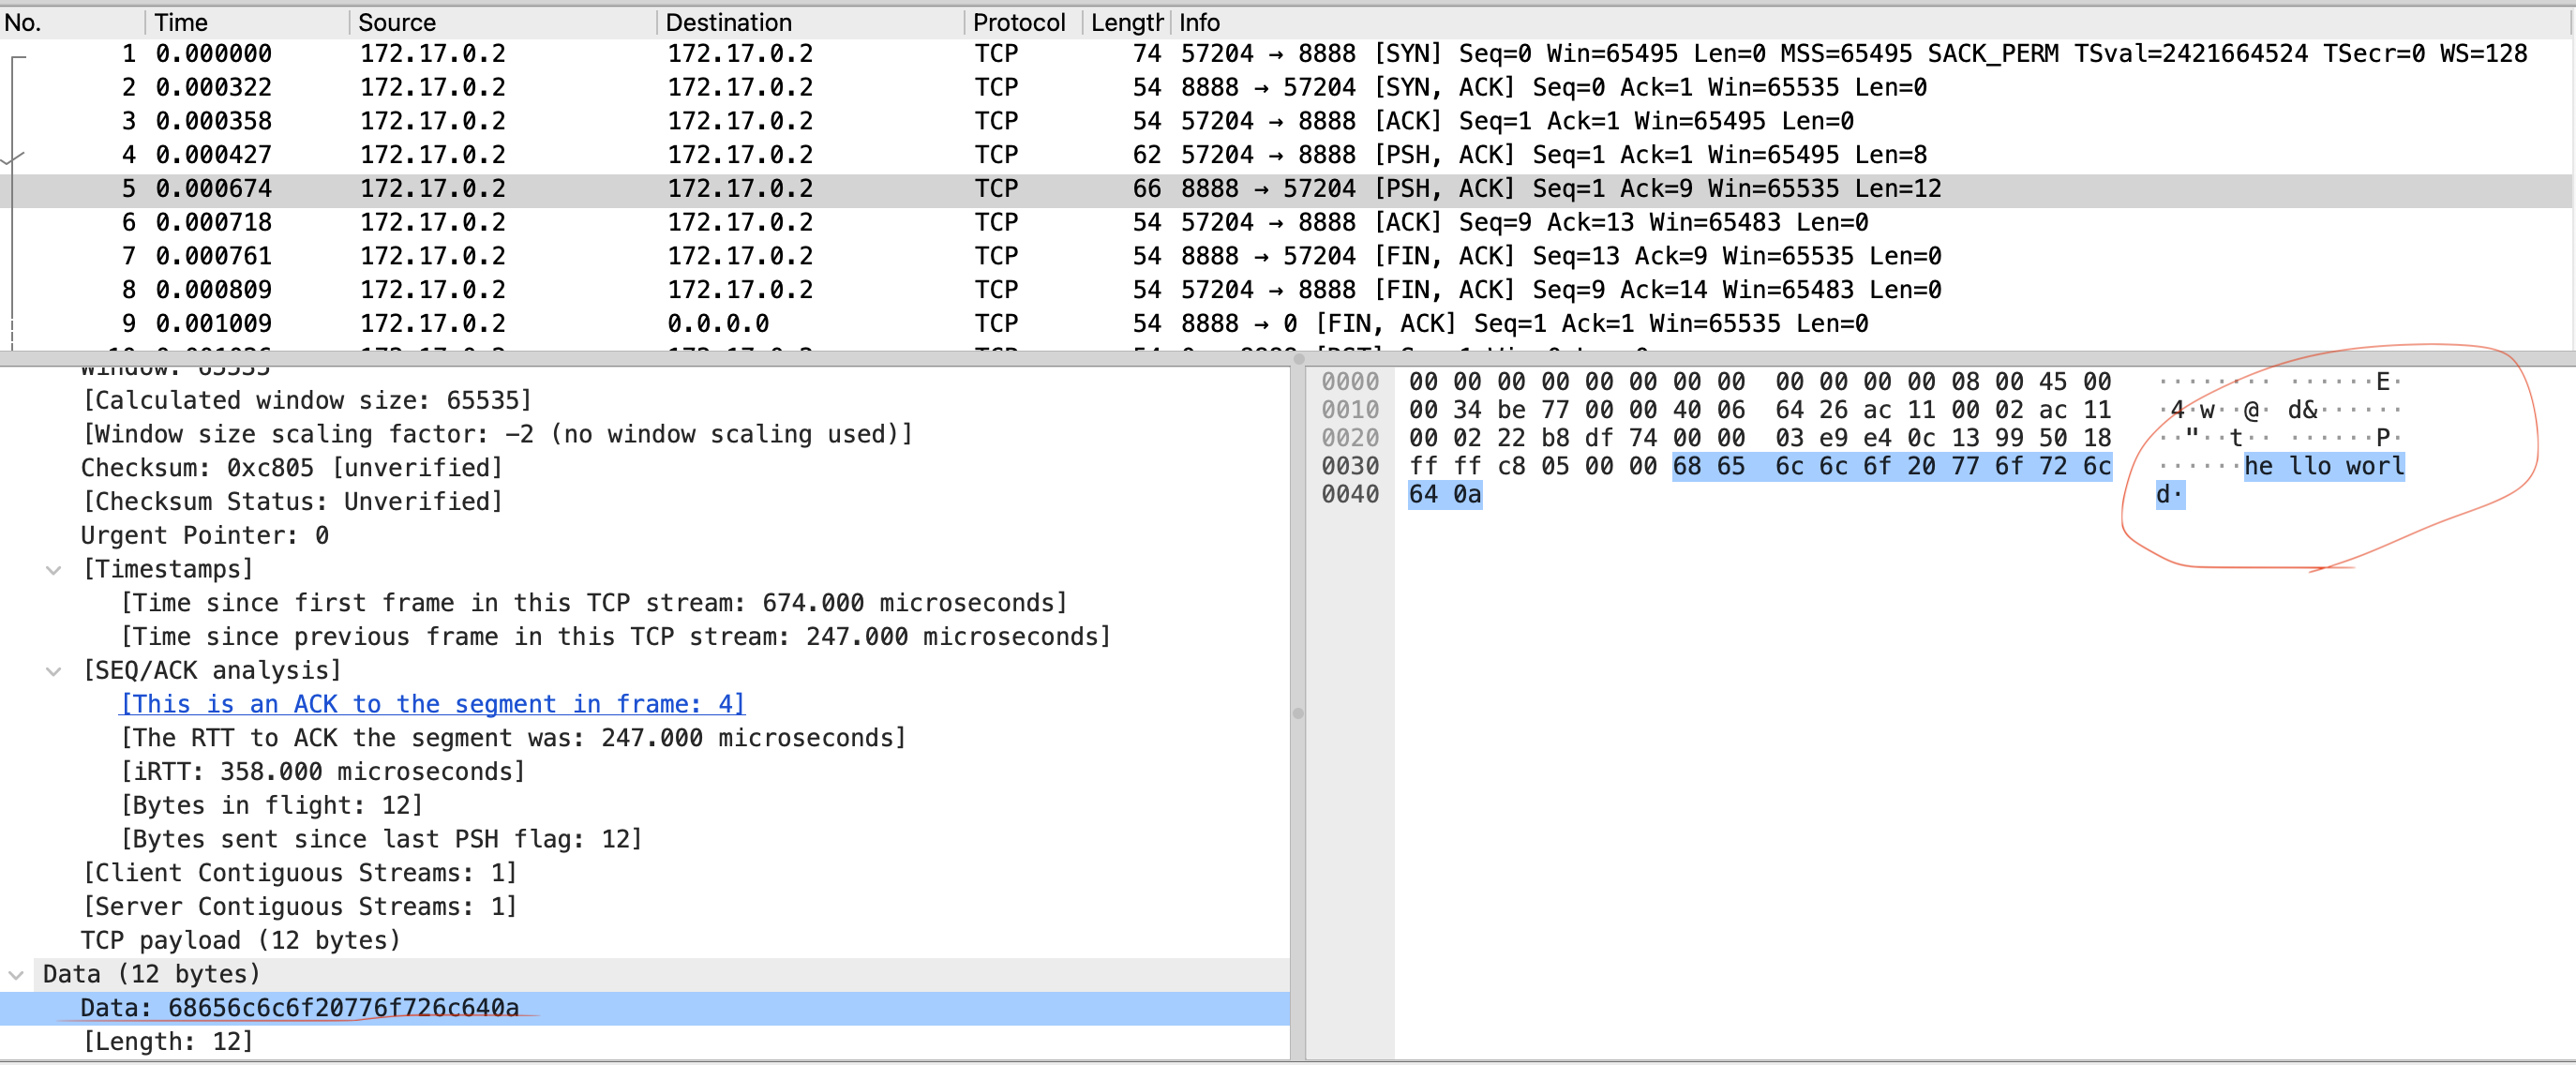The height and width of the screenshot is (1065, 2576).
Task: Click highlighted ASCII text 'he llo worl'
Action: [x=2323, y=467]
